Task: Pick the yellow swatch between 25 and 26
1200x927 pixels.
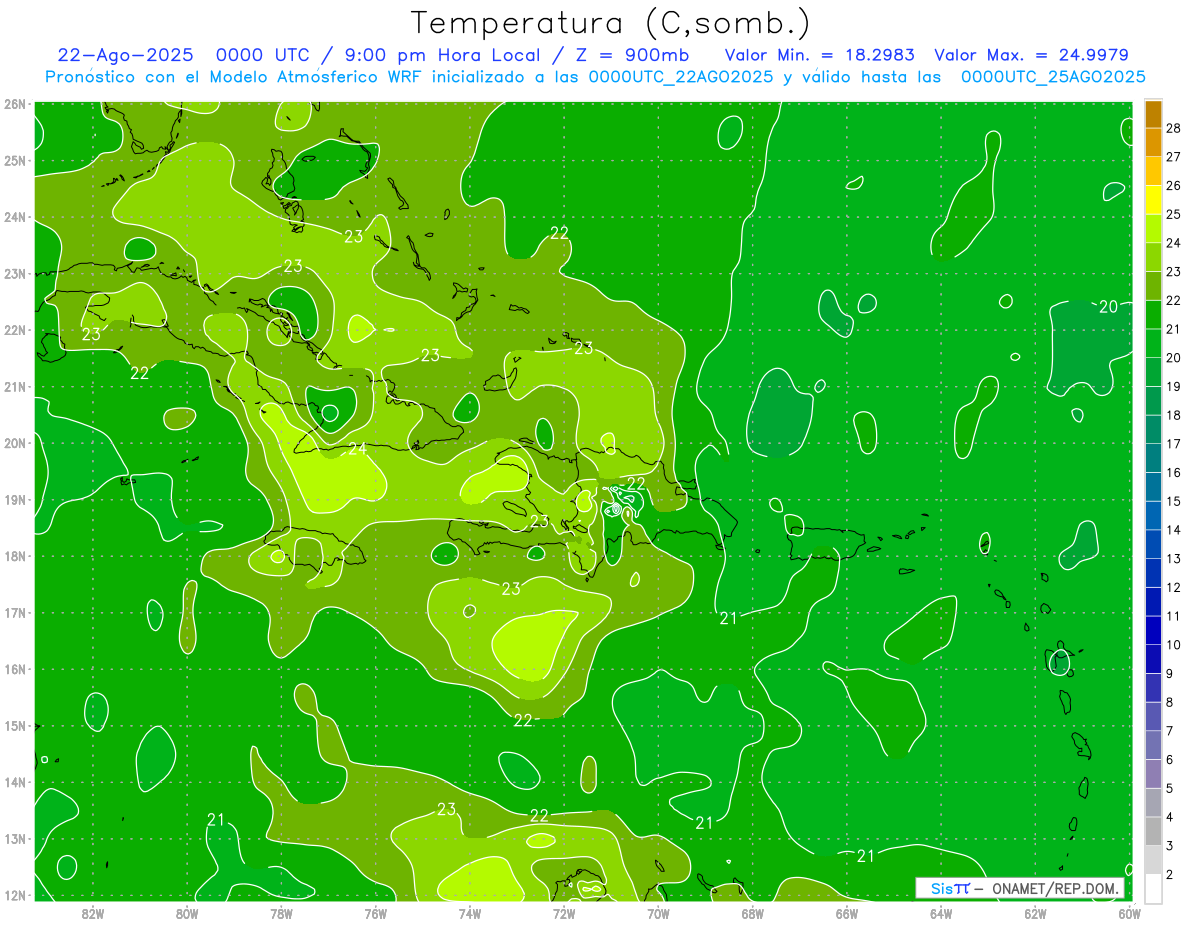Action: [1153, 200]
